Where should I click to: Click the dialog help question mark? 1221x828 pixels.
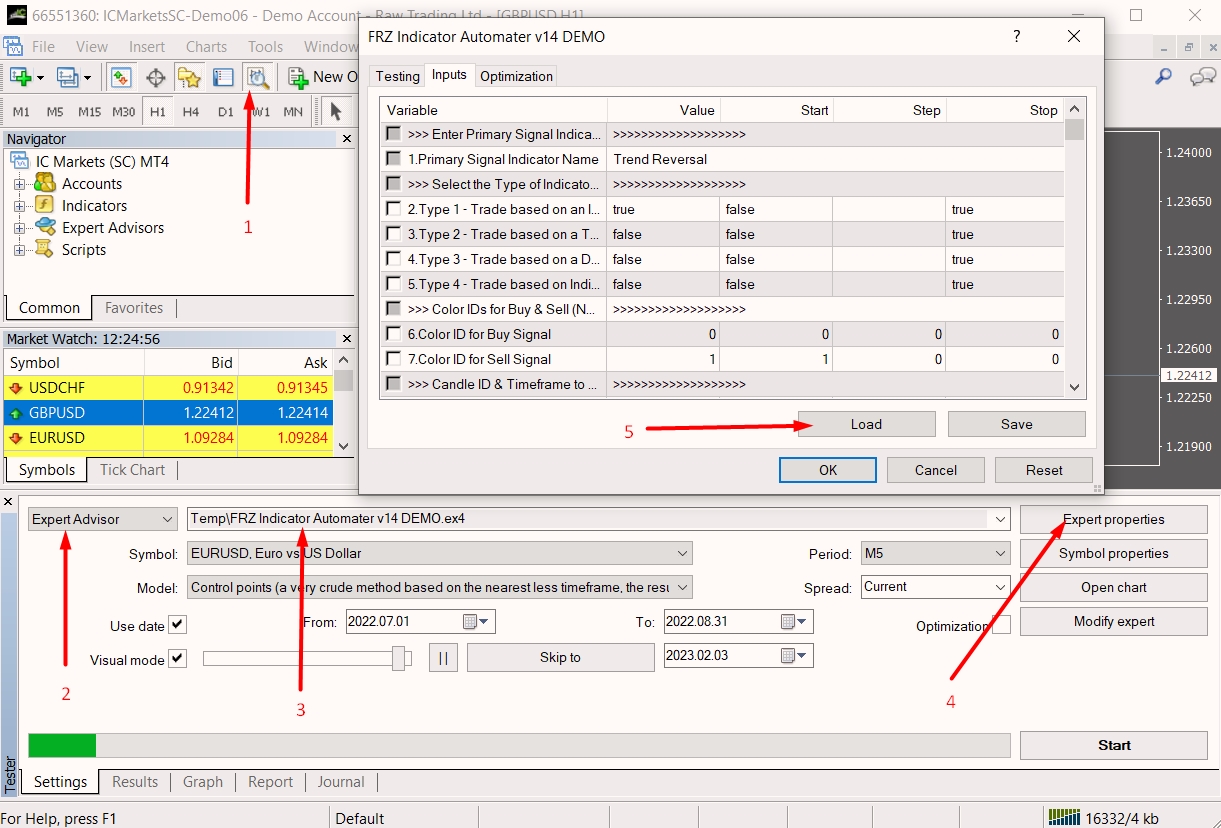(x=1017, y=36)
